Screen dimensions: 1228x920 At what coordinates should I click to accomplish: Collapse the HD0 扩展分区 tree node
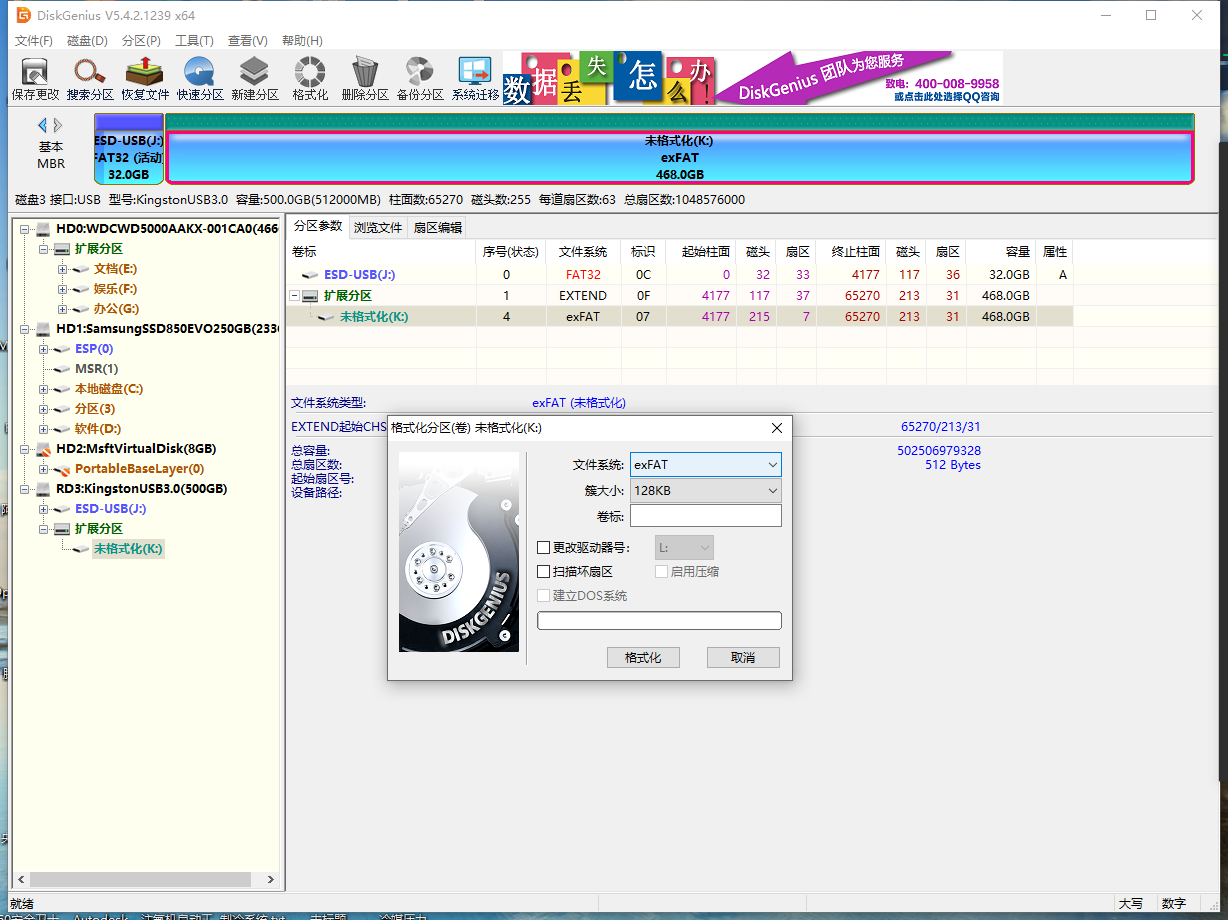45,249
